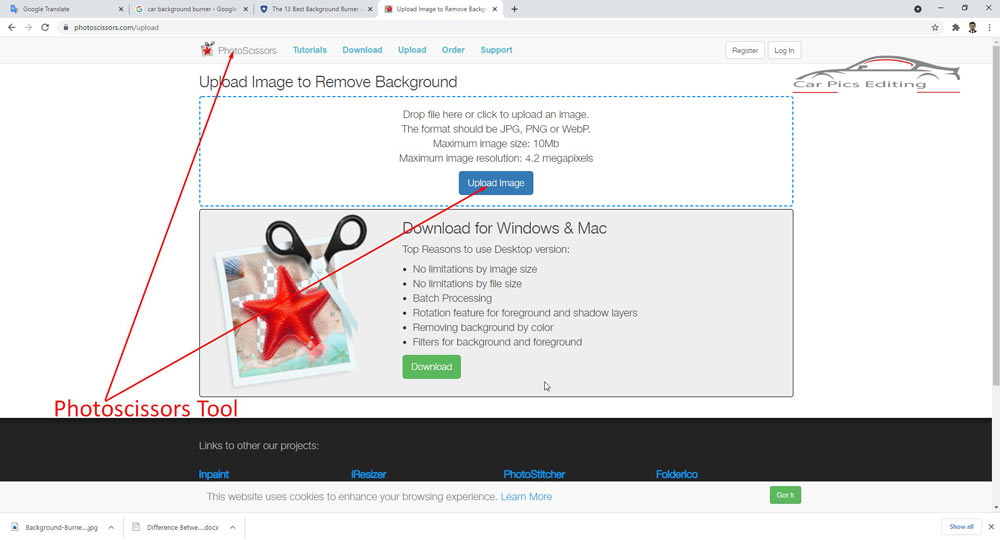Open the iResizer project link
Image resolution: width=1000 pixels, height=540 pixels.
pos(369,474)
